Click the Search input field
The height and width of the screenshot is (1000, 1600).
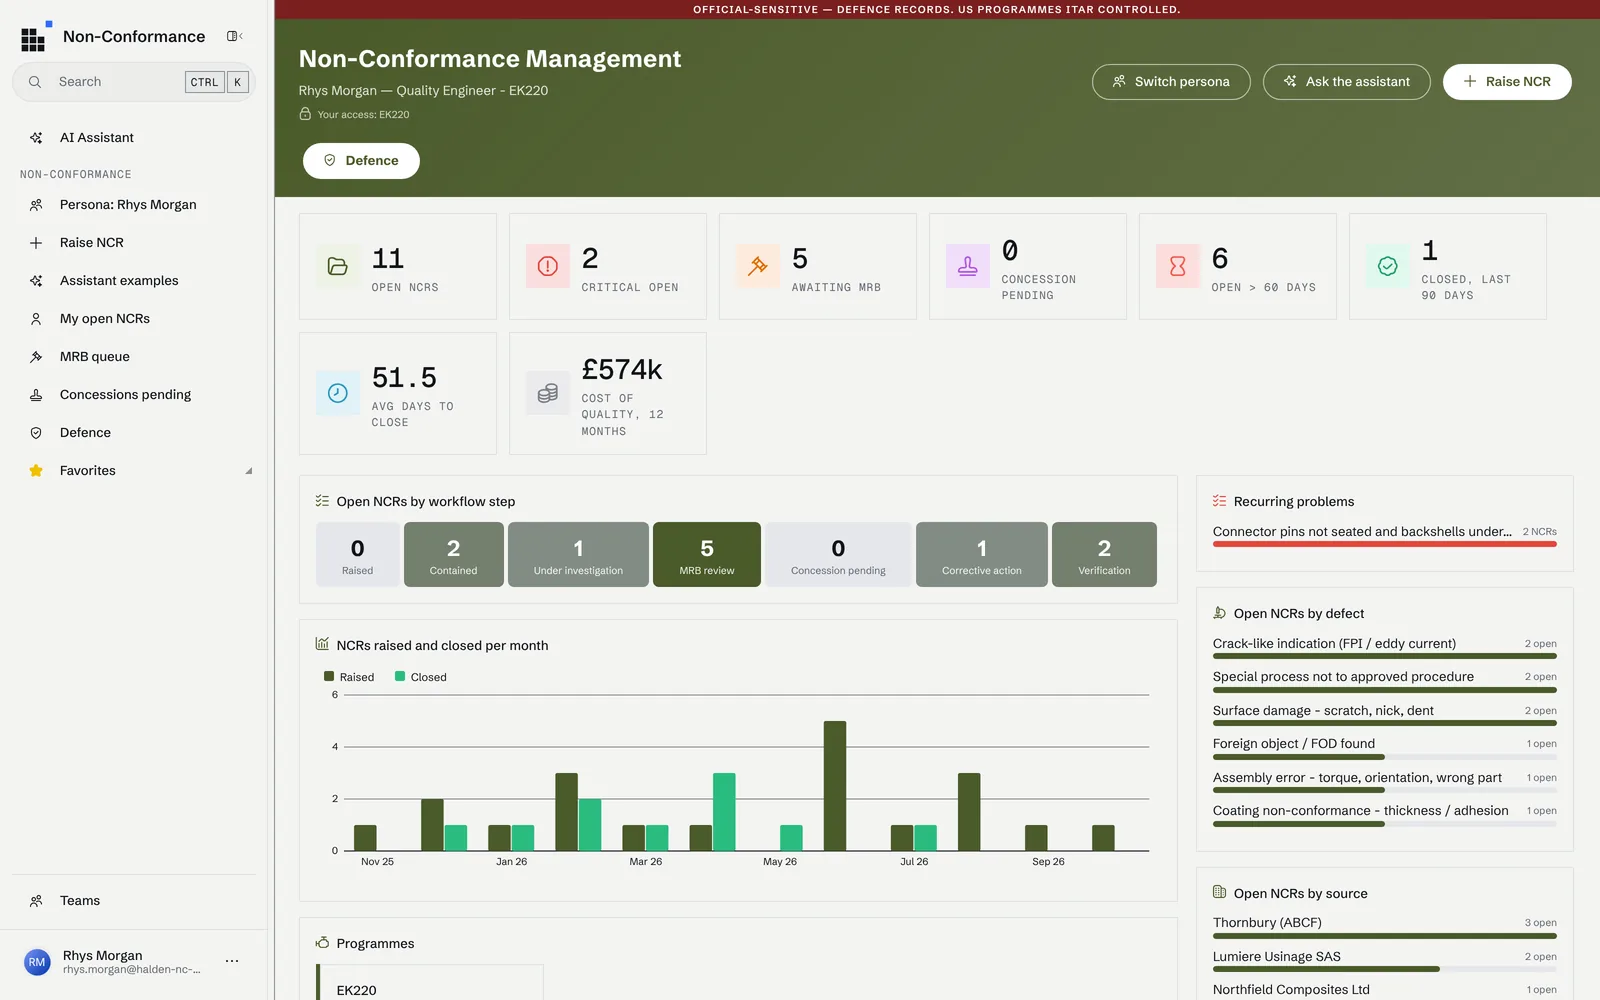(x=134, y=82)
